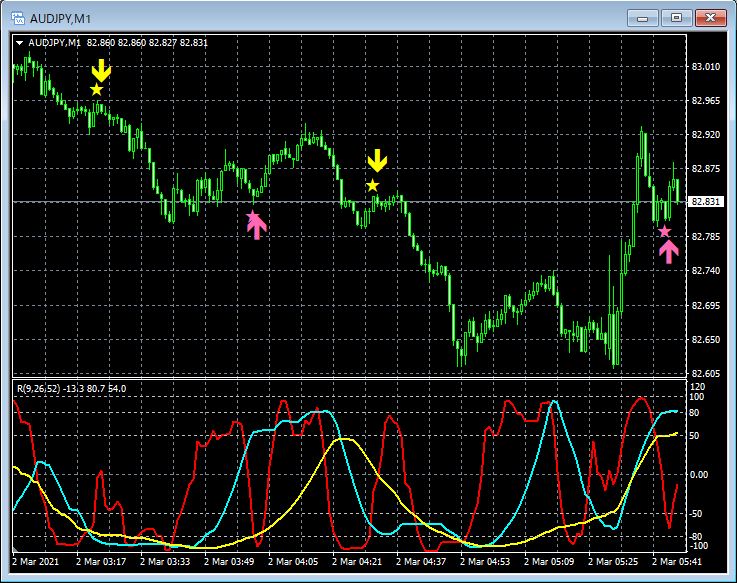Click the 82.605 price scale label

[706, 374]
